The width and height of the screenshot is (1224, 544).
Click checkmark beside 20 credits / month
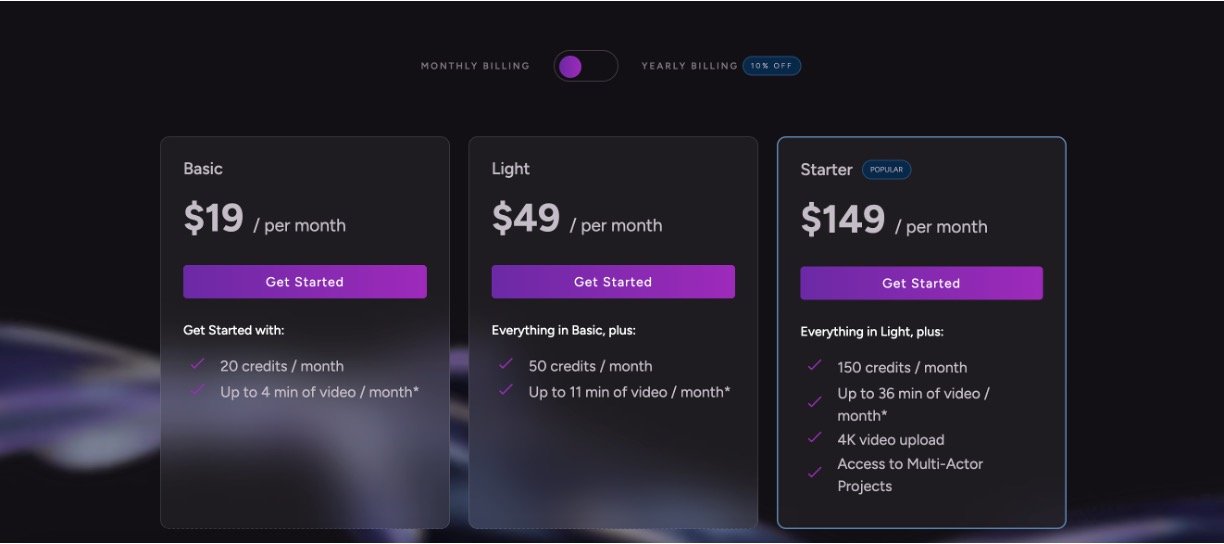pos(197,365)
